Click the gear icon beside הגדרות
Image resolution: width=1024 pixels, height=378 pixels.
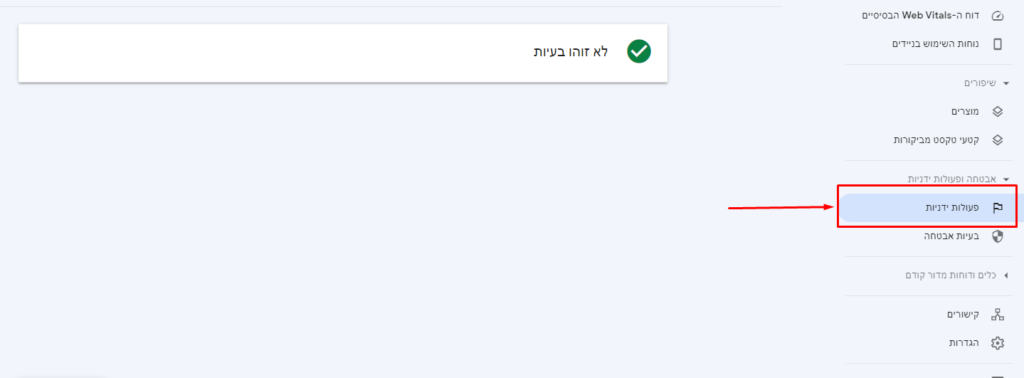997,343
